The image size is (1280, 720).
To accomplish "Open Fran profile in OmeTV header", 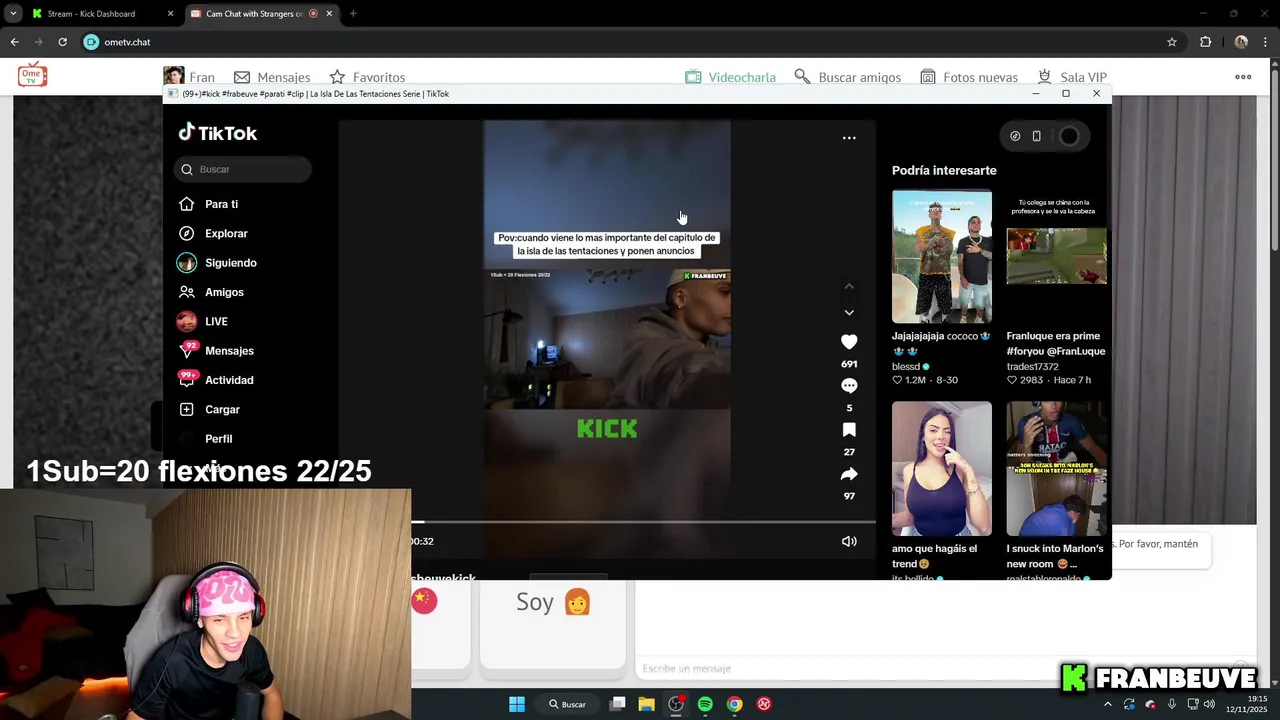I will pos(189,77).
